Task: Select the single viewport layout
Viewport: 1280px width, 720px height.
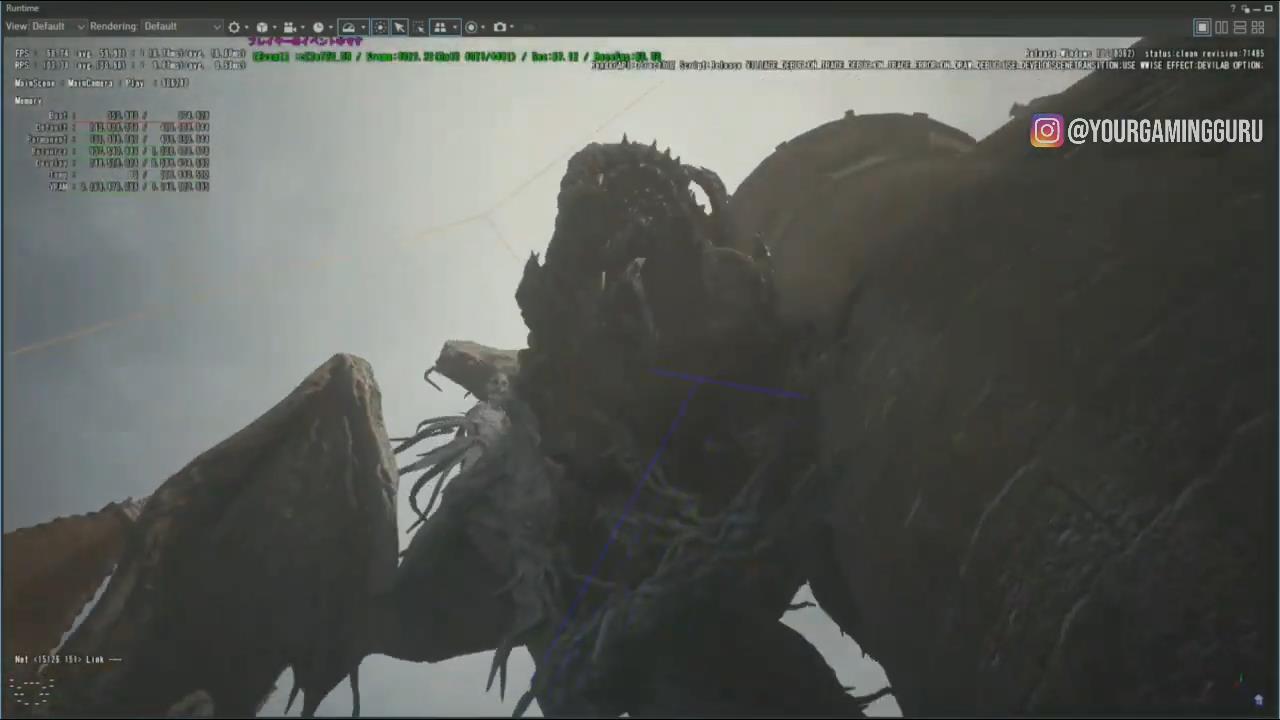Action: click(1202, 28)
